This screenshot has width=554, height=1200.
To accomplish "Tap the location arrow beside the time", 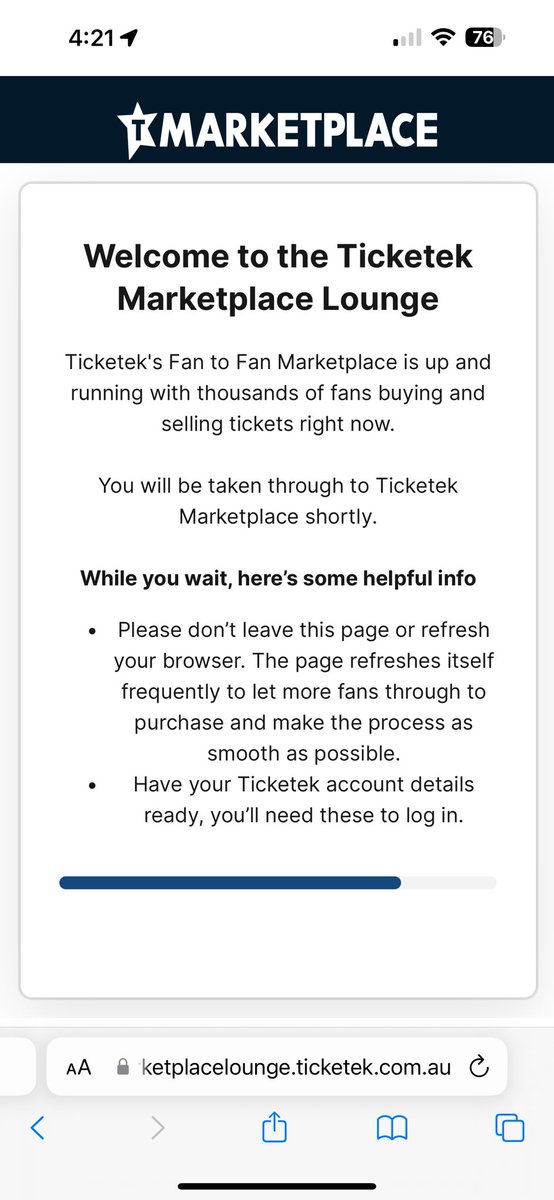I will (128, 38).
